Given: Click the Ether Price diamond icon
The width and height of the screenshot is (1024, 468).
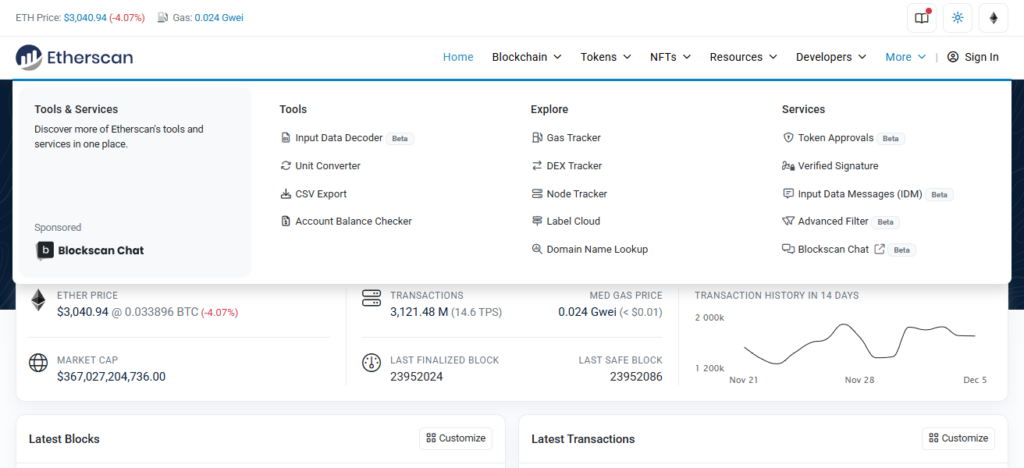Looking at the screenshot, I should [39, 300].
